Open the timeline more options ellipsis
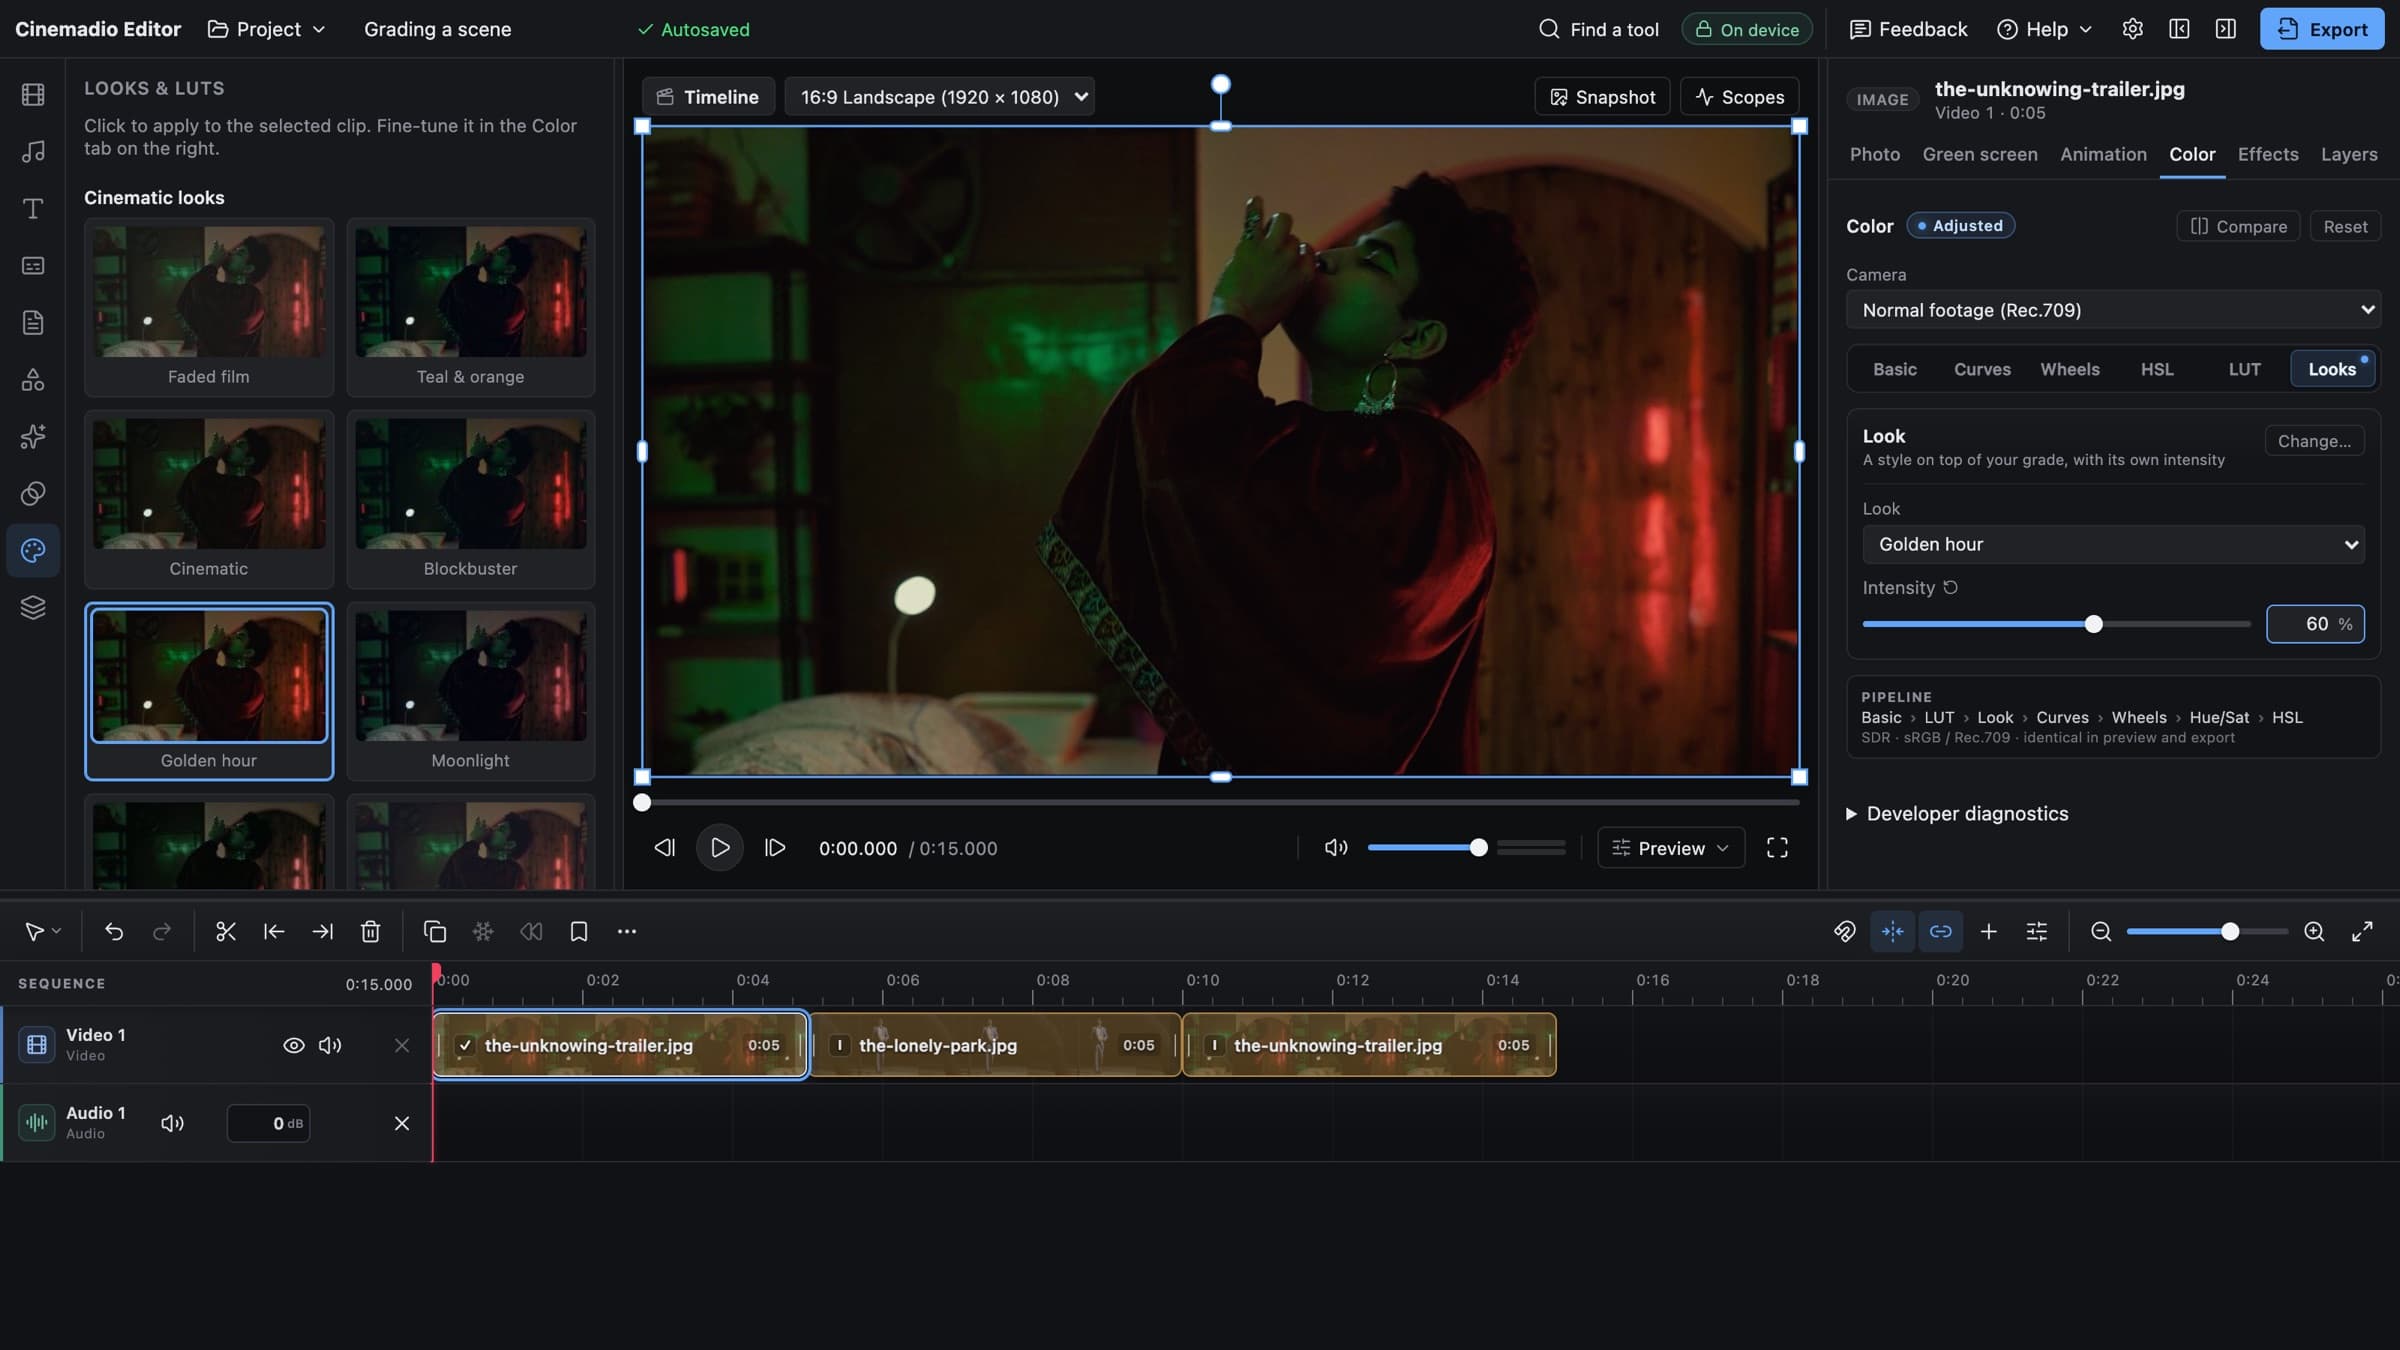This screenshot has width=2400, height=1350. (627, 932)
